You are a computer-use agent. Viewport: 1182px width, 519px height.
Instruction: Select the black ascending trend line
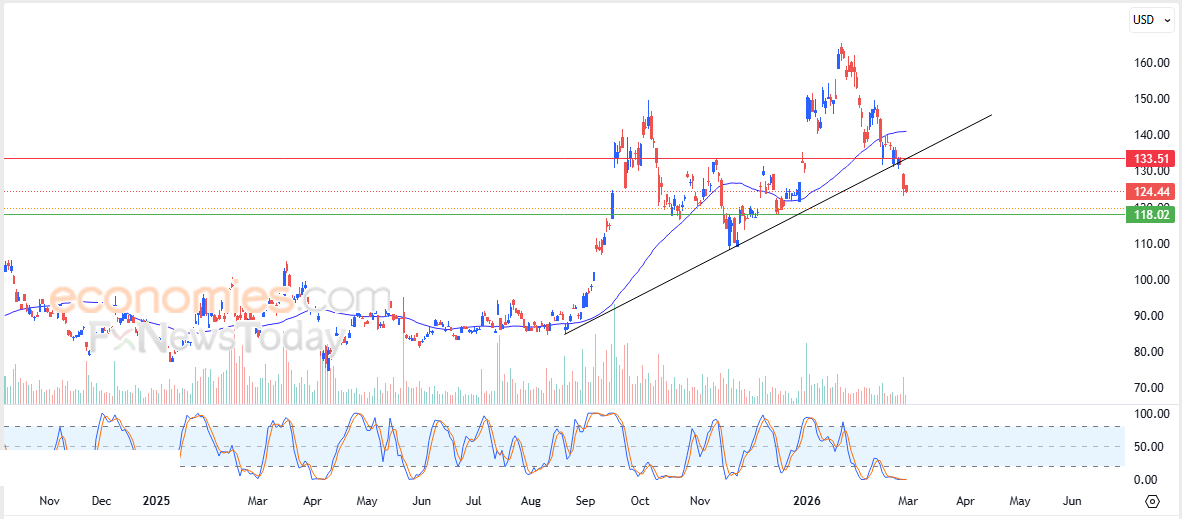click(x=778, y=224)
